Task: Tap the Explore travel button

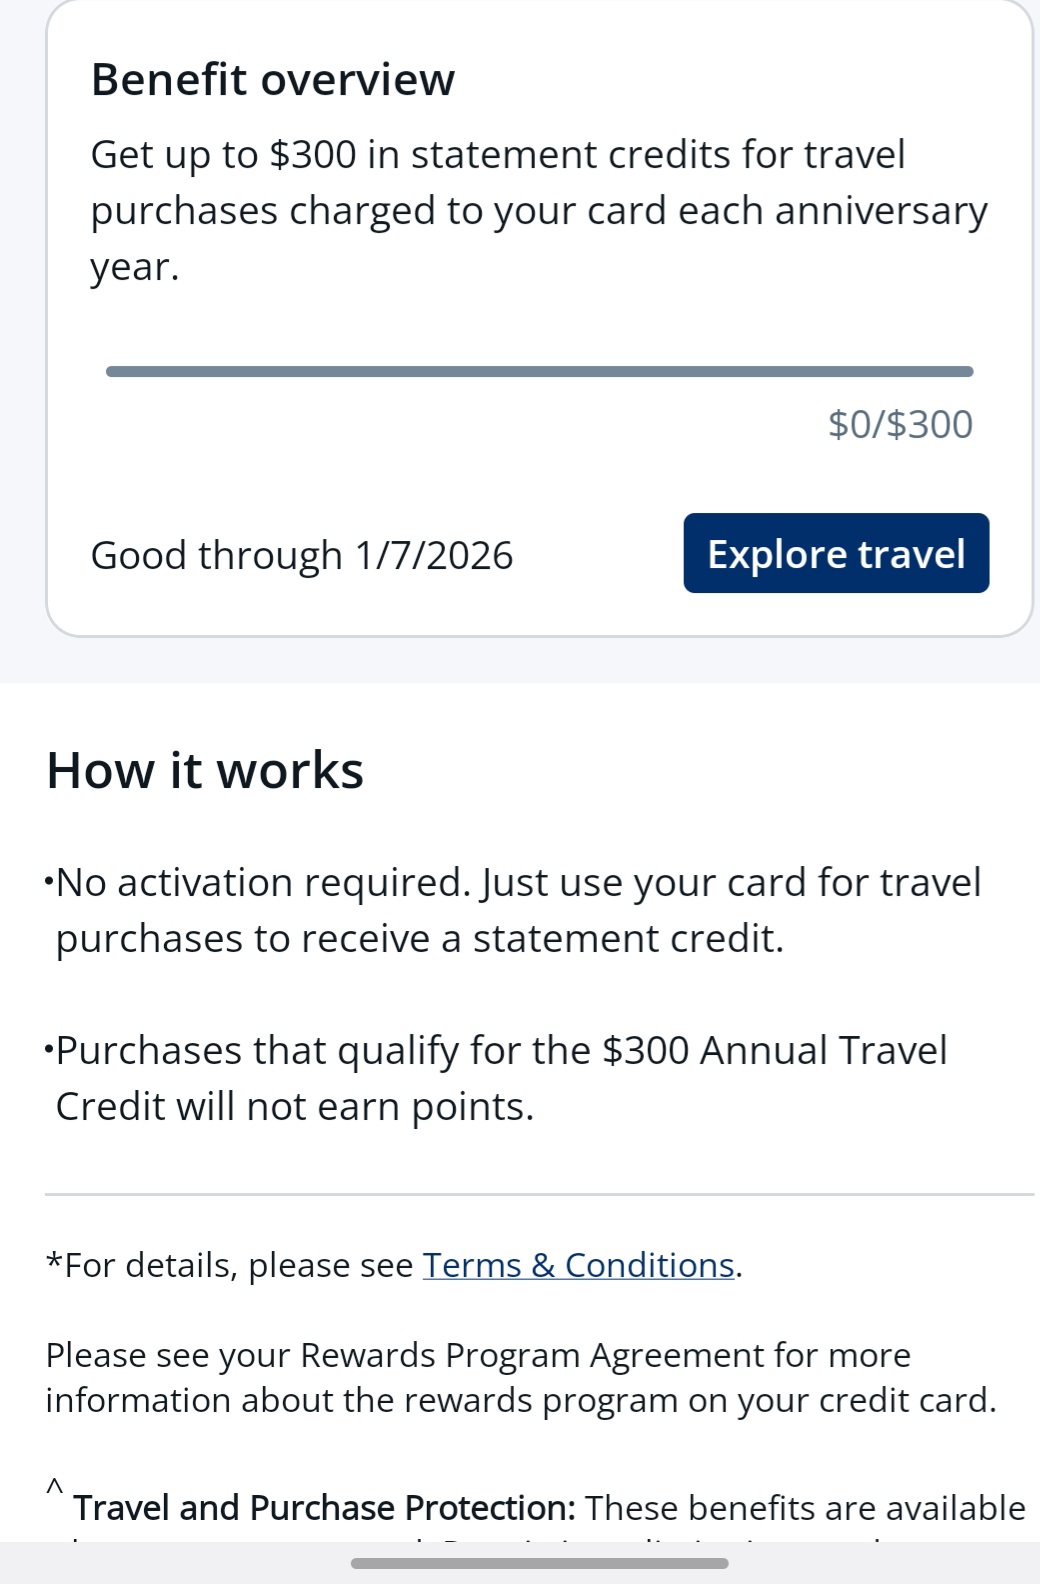Action: coord(836,553)
